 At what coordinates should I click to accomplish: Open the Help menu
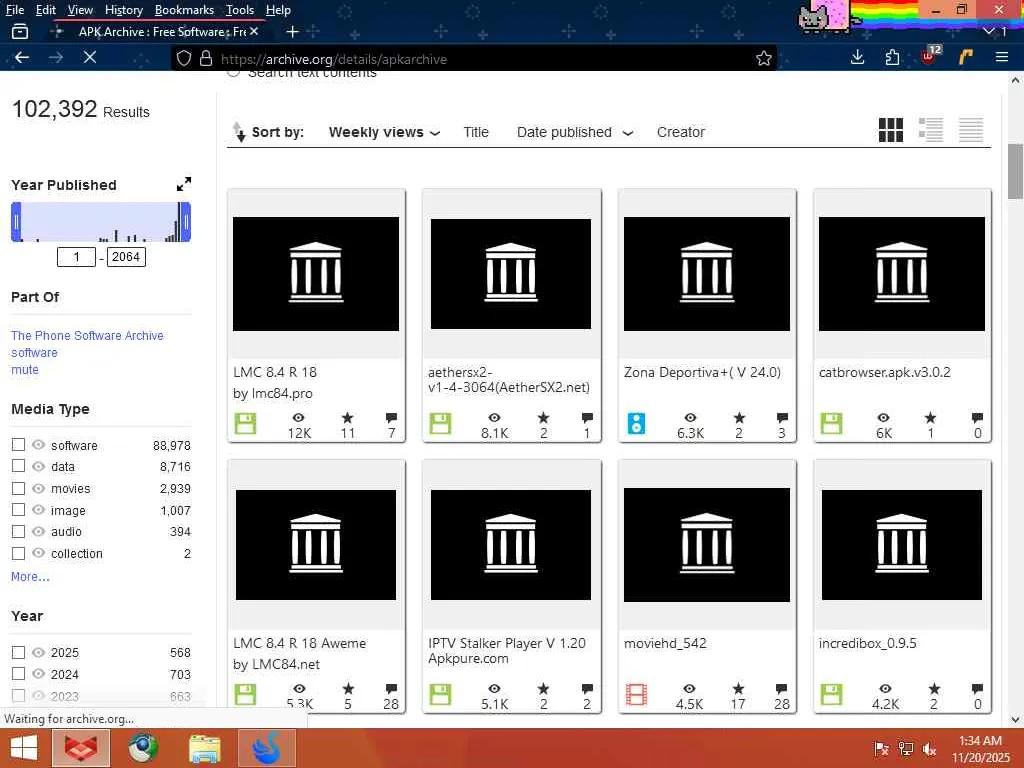point(278,10)
